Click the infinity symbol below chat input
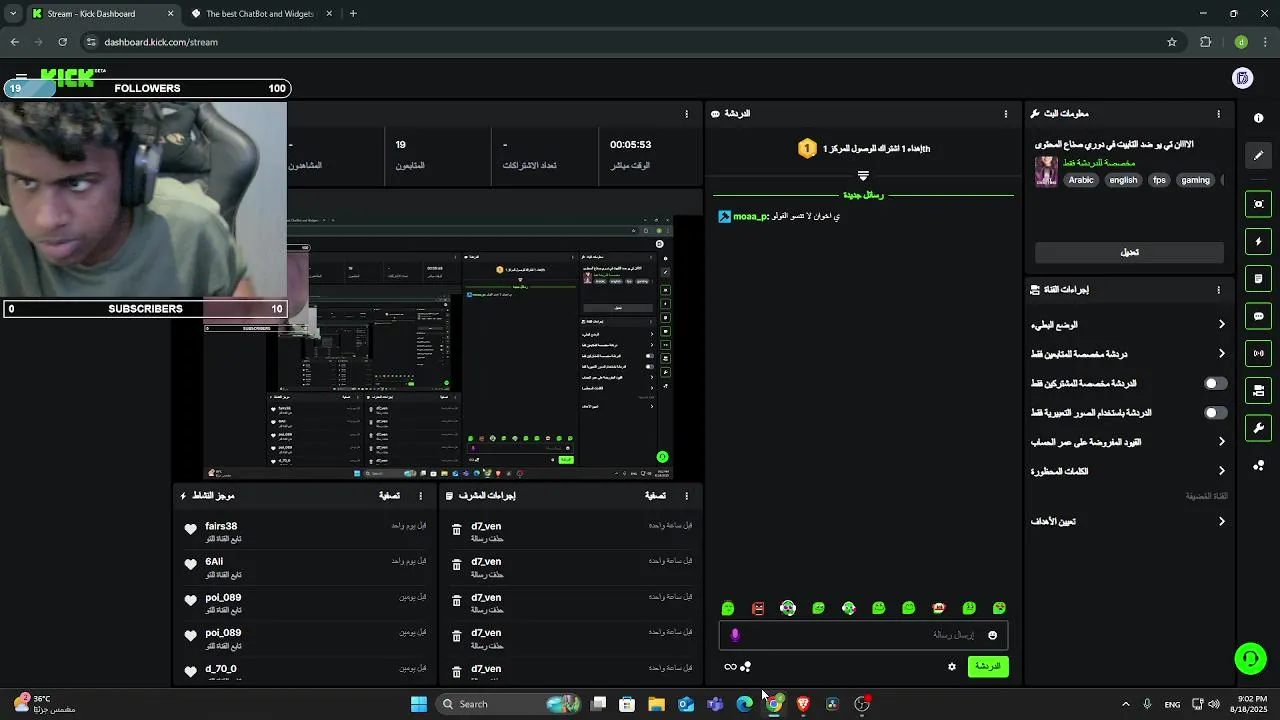1280x720 pixels. click(x=730, y=667)
